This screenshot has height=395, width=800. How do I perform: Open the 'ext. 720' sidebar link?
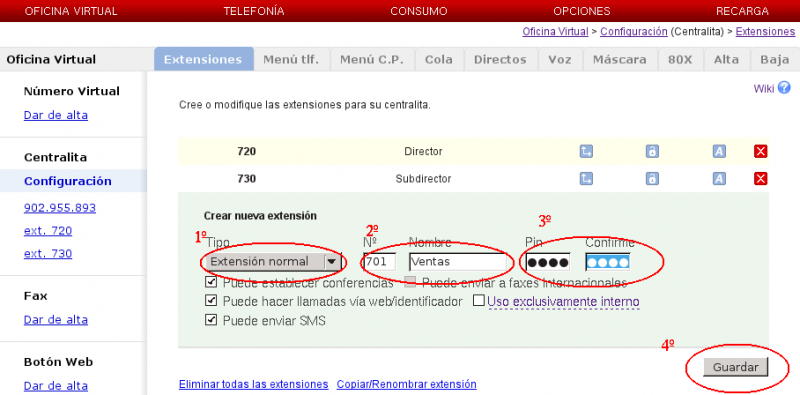48,231
